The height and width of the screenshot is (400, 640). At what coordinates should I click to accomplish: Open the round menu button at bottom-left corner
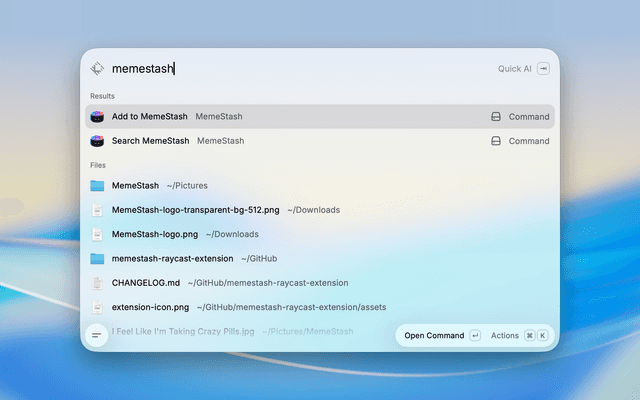[97, 336]
